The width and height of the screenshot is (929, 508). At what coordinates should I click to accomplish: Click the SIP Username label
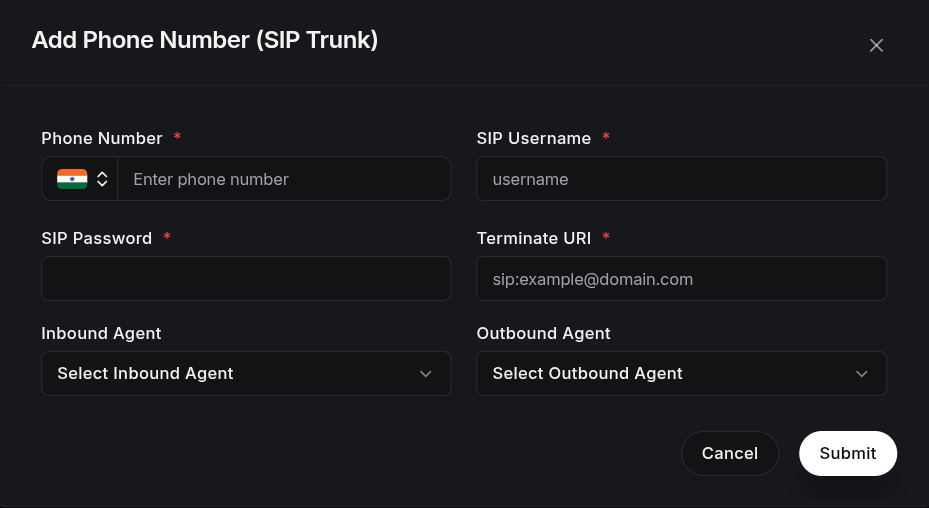coord(534,139)
